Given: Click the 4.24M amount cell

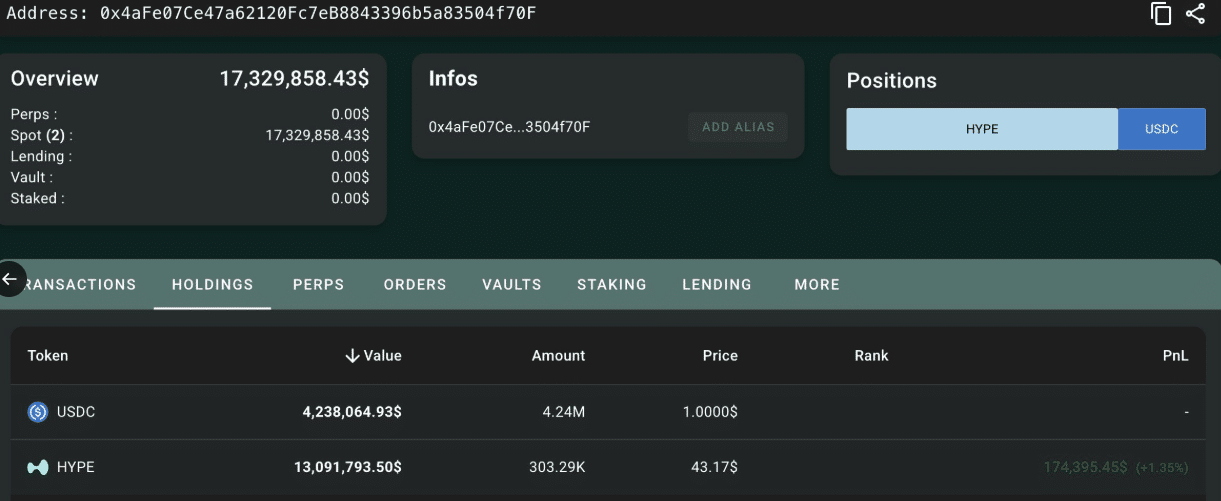Looking at the screenshot, I should click(564, 412).
